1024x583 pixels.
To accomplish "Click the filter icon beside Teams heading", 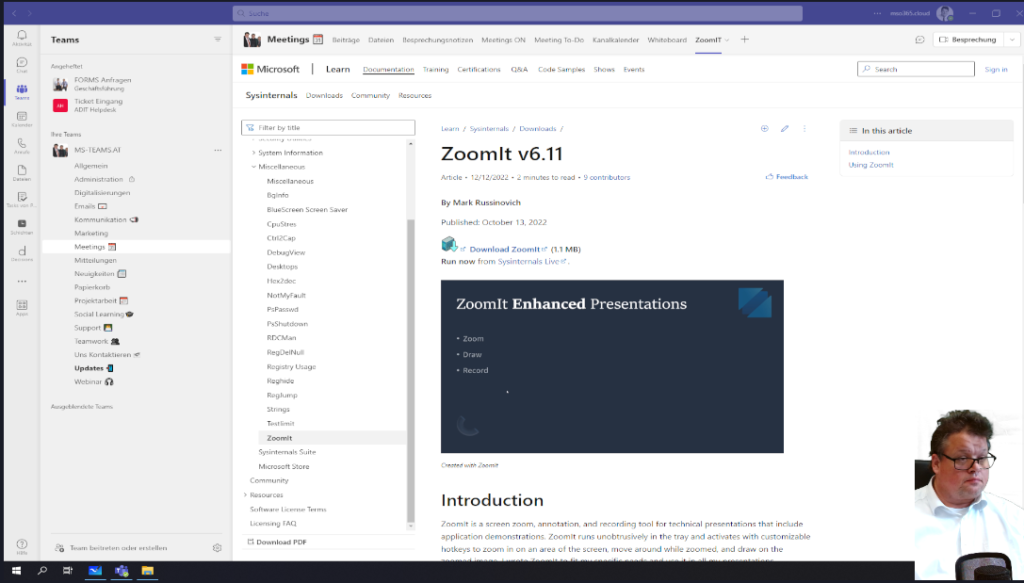I will pyautogui.click(x=217, y=39).
